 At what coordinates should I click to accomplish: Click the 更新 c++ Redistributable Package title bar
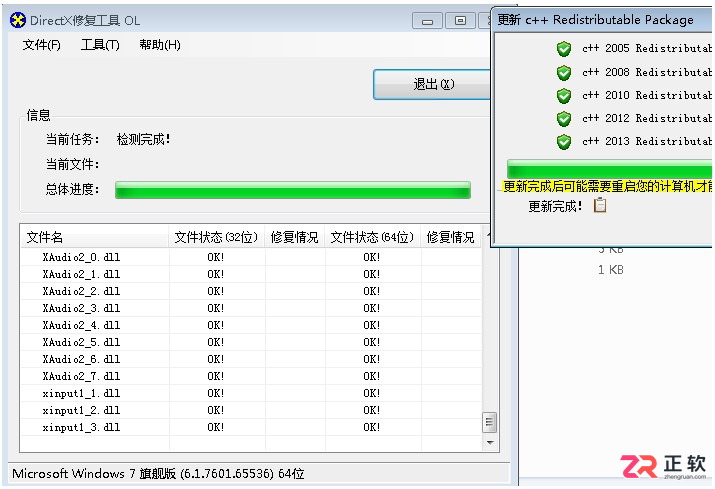pyautogui.click(x=603, y=20)
